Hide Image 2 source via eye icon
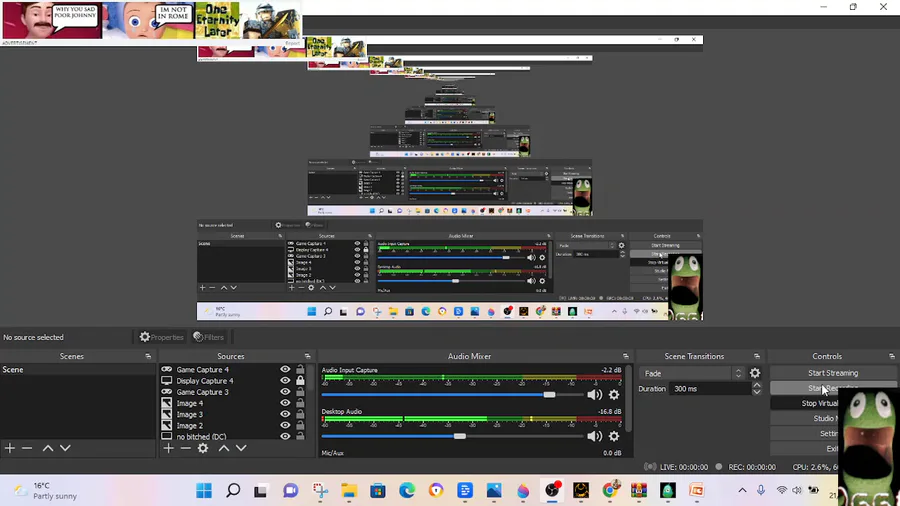The image size is (900, 506). (285, 425)
